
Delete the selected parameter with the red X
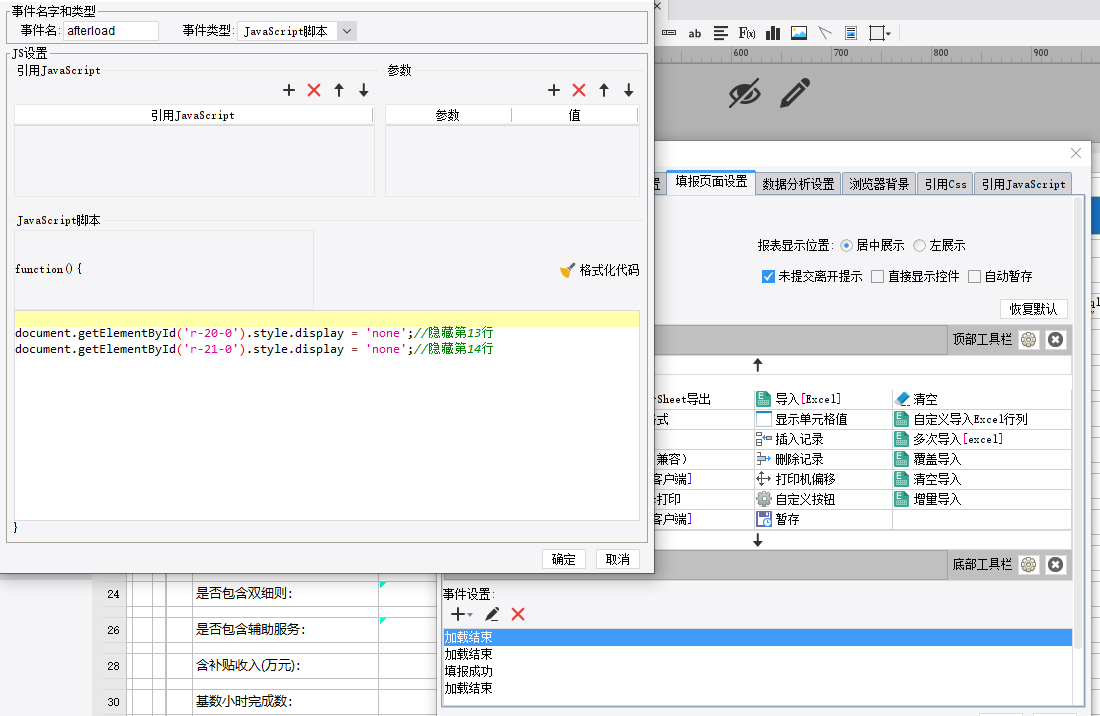click(x=578, y=90)
